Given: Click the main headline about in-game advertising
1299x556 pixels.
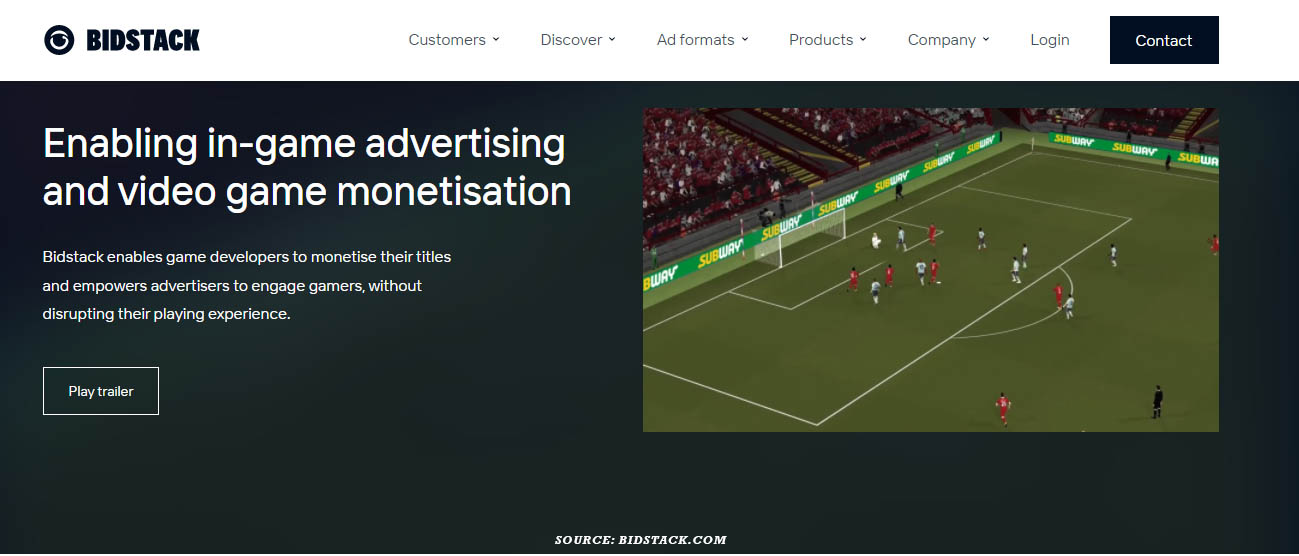Looking at the screenshot, I should tap(307, 167).
